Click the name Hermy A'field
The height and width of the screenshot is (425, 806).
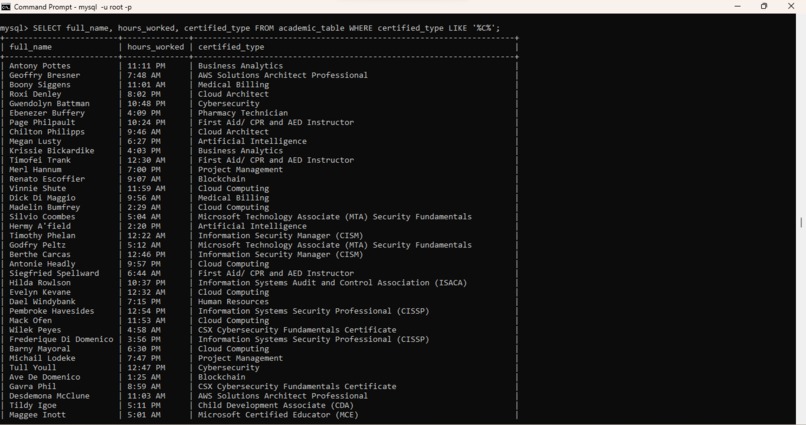click(40, 226)
